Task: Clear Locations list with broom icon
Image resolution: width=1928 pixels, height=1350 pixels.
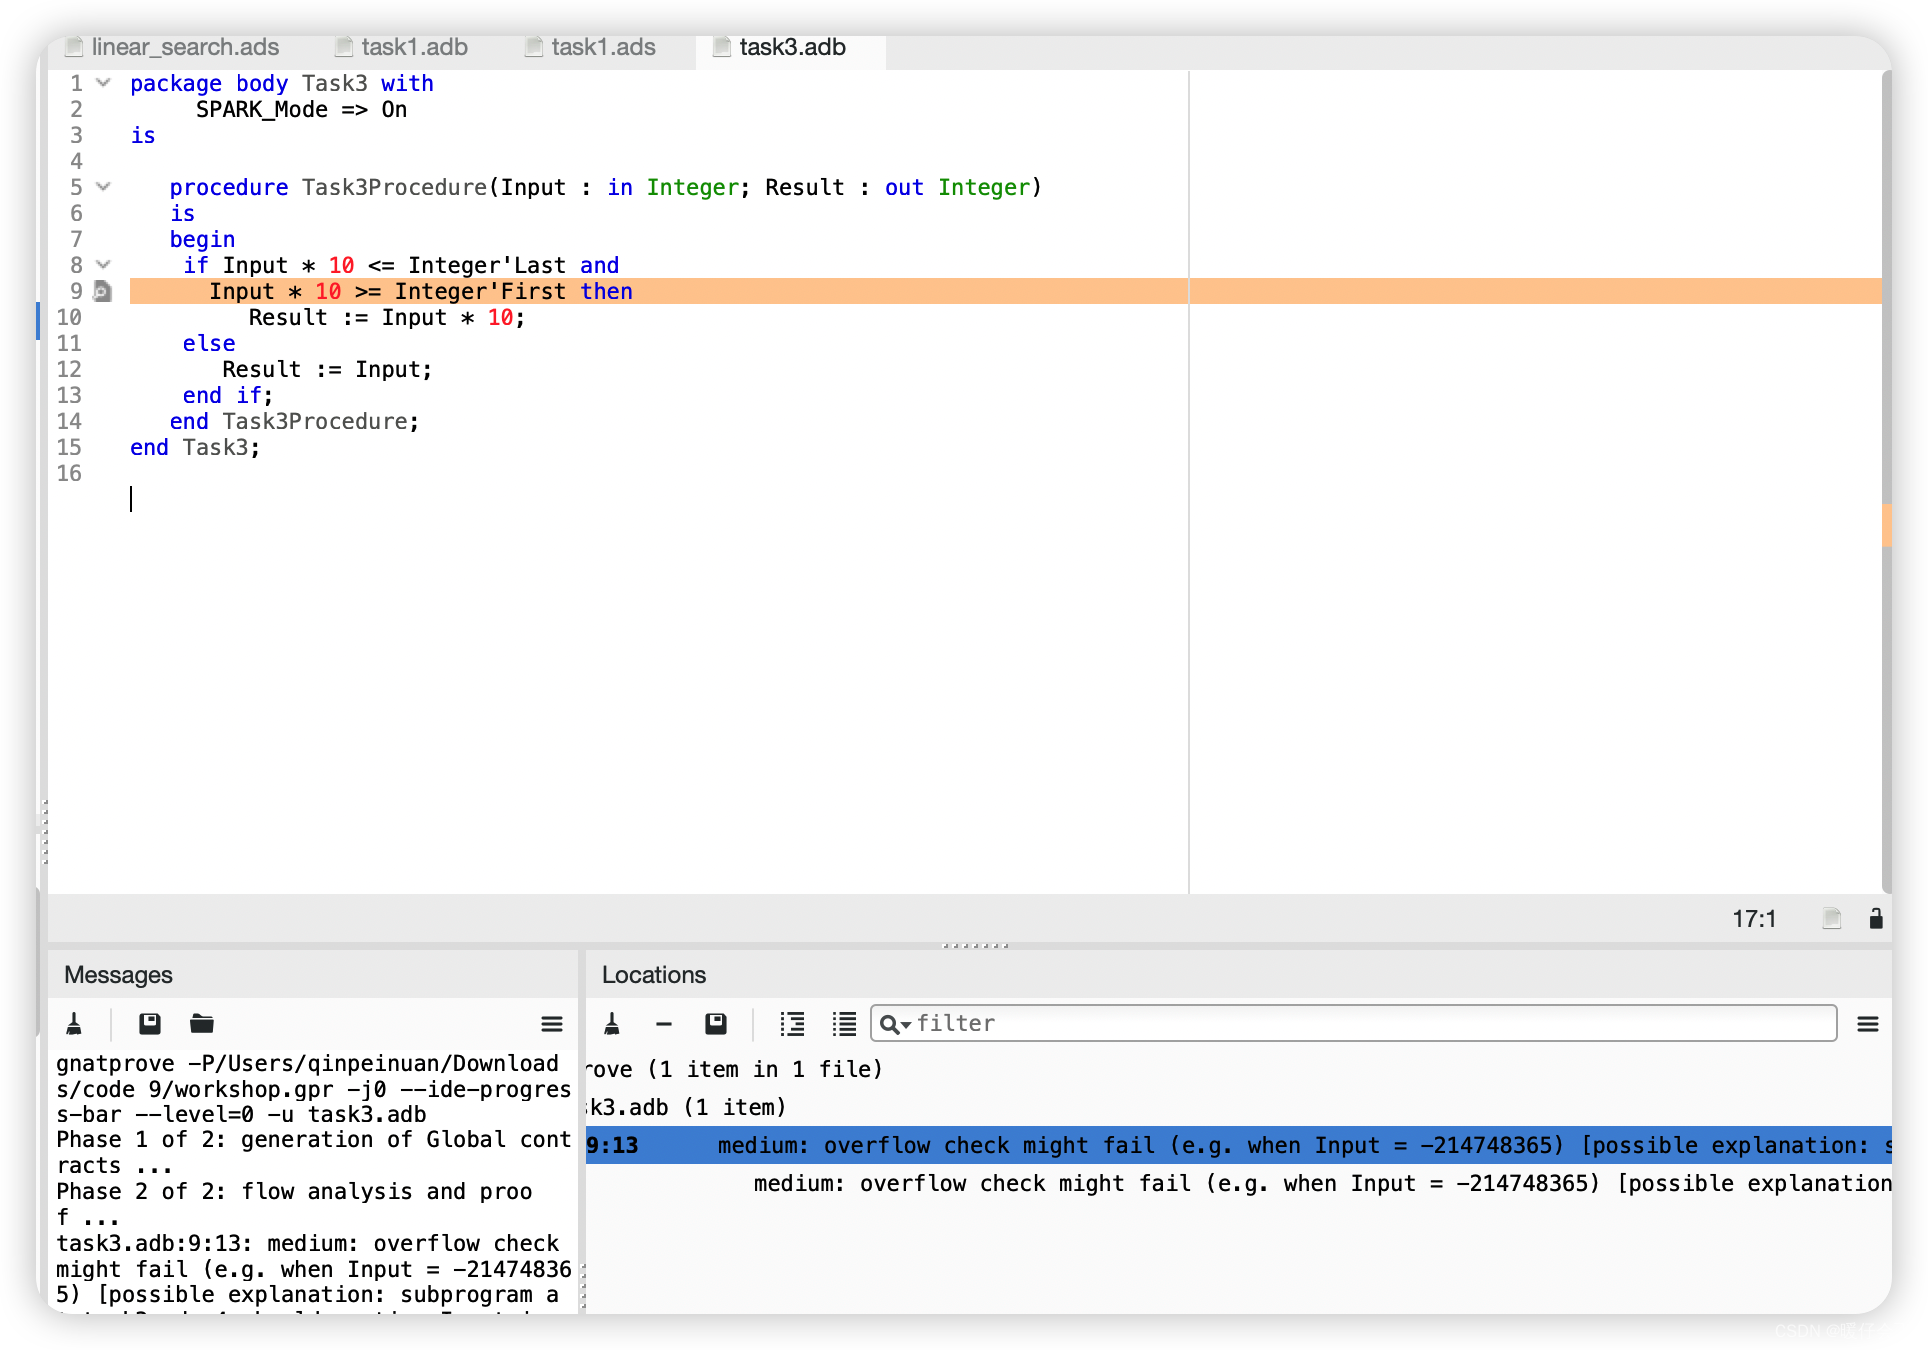Action: click(x=612, y=1023)
